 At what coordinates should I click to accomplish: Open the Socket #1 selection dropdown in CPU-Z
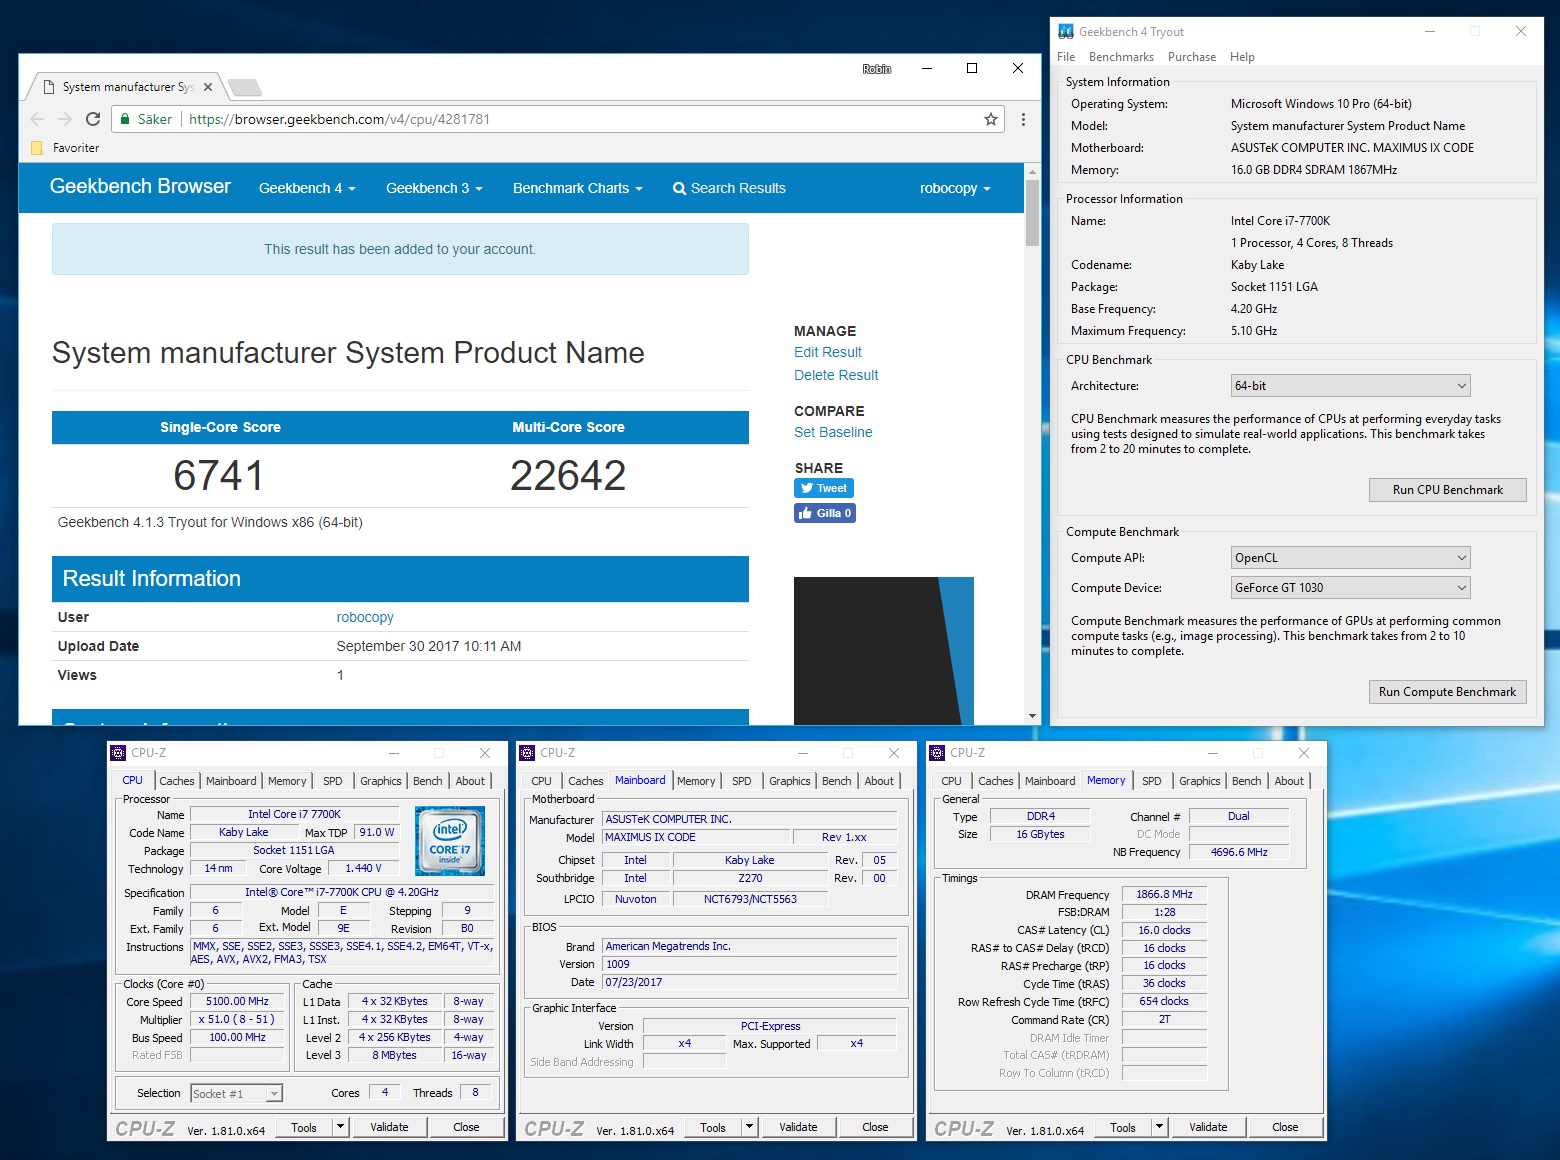236,1094
